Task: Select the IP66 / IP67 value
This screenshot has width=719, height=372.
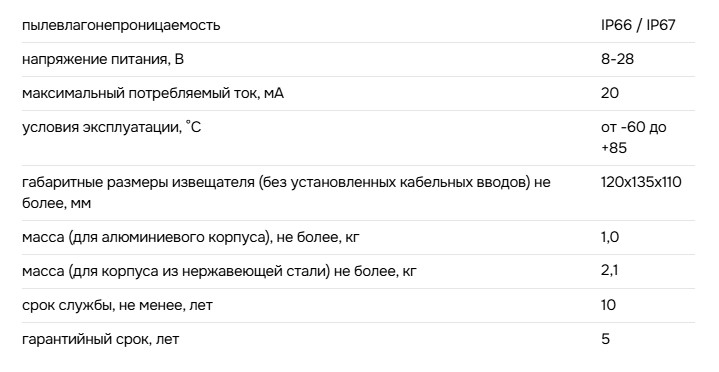Action: pyautogui.click(x=638, y=25)
